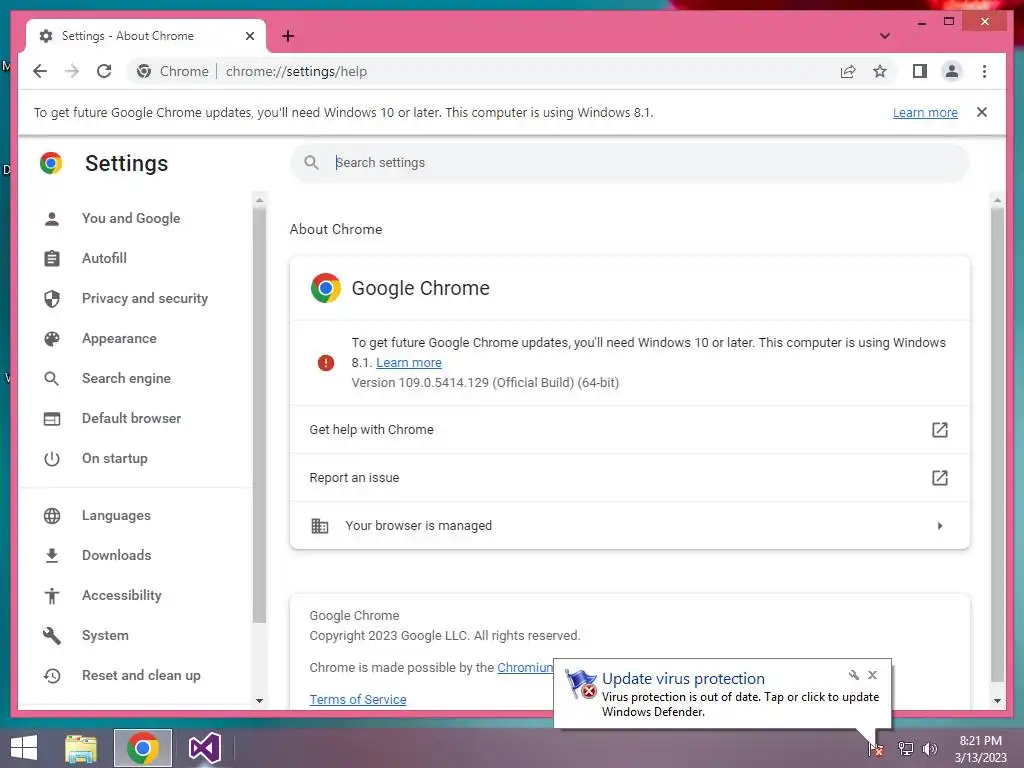Select the Settings - About Chrome tab
Viewport: 1024px width, 768px height.
click(146, 36)
